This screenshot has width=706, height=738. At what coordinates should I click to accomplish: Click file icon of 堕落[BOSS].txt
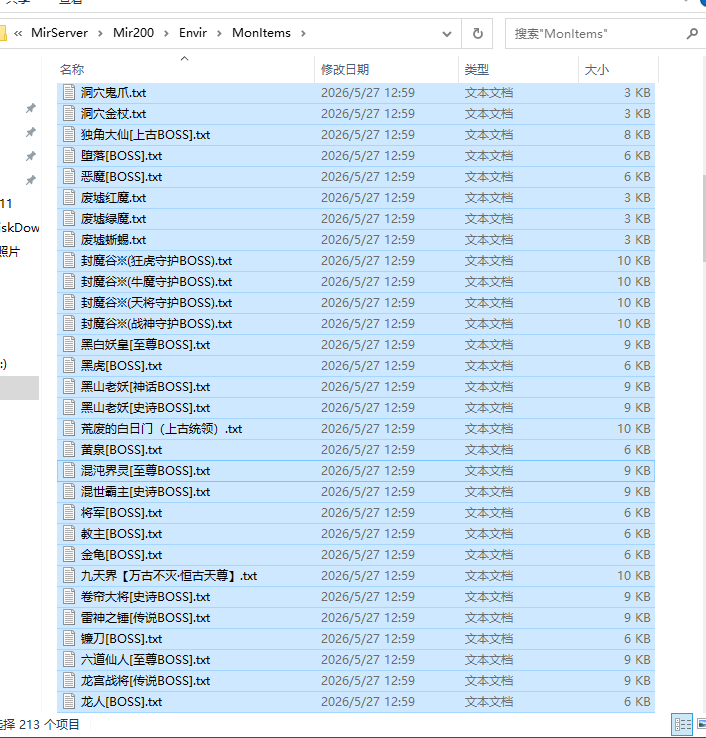click(x=69, y=155)
